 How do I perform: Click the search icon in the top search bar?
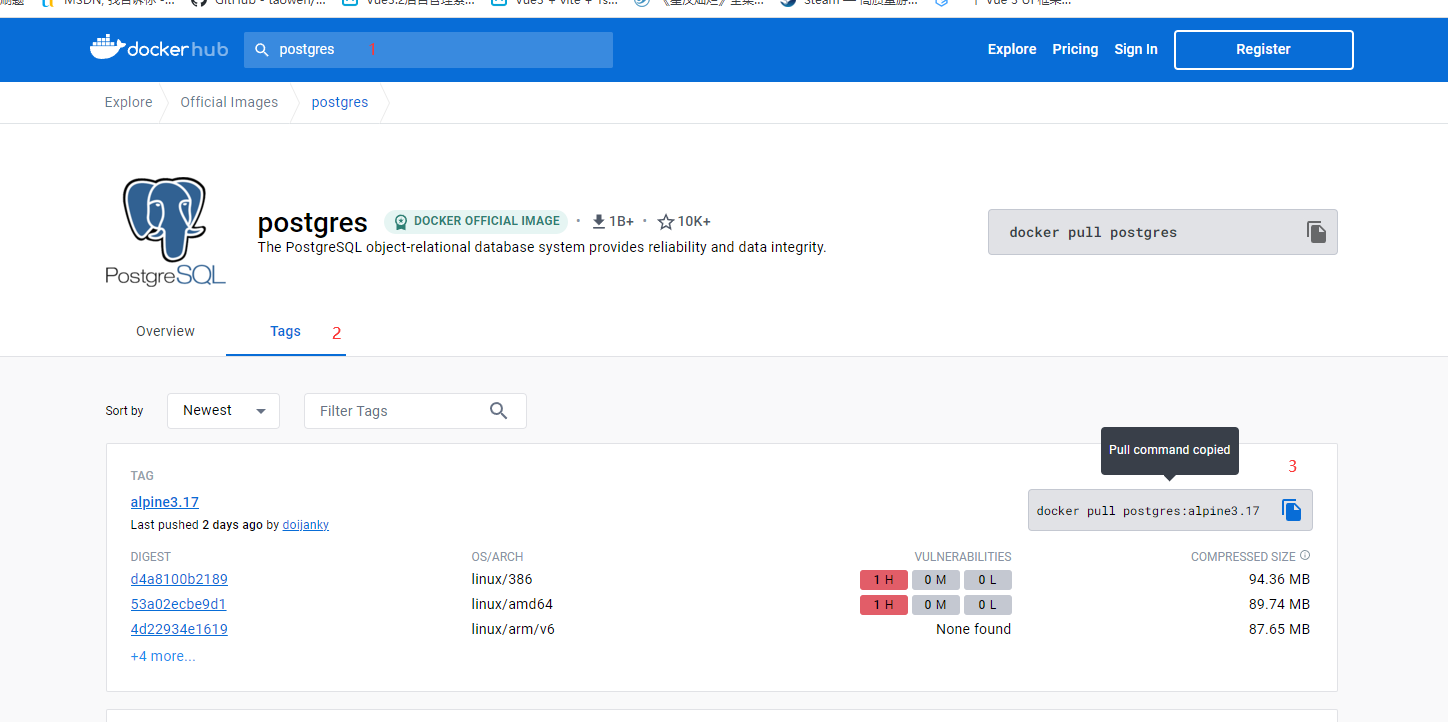(x=261, y=49)
